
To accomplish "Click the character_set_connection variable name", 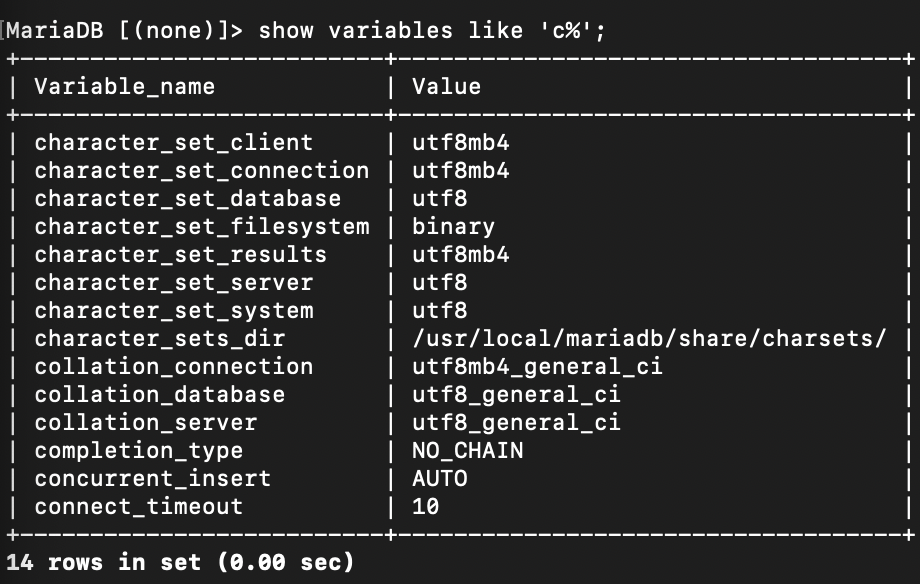I will click(x=201, y=171).
